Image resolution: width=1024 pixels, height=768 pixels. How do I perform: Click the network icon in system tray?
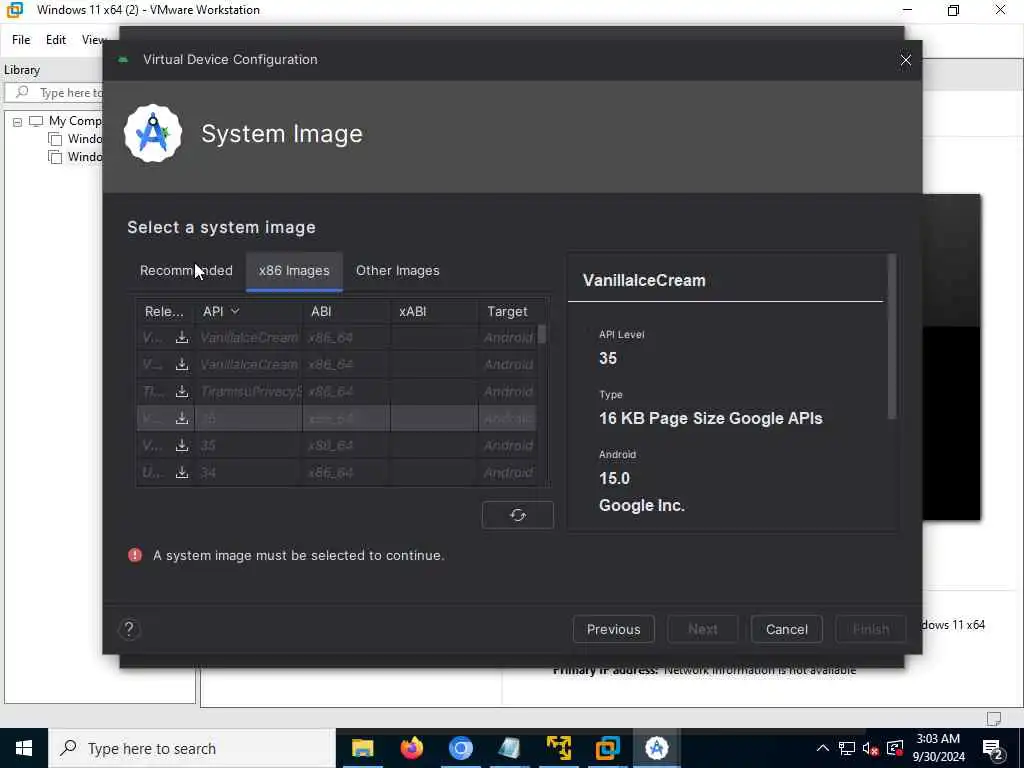pyautogui.click(x=847, y=748)
